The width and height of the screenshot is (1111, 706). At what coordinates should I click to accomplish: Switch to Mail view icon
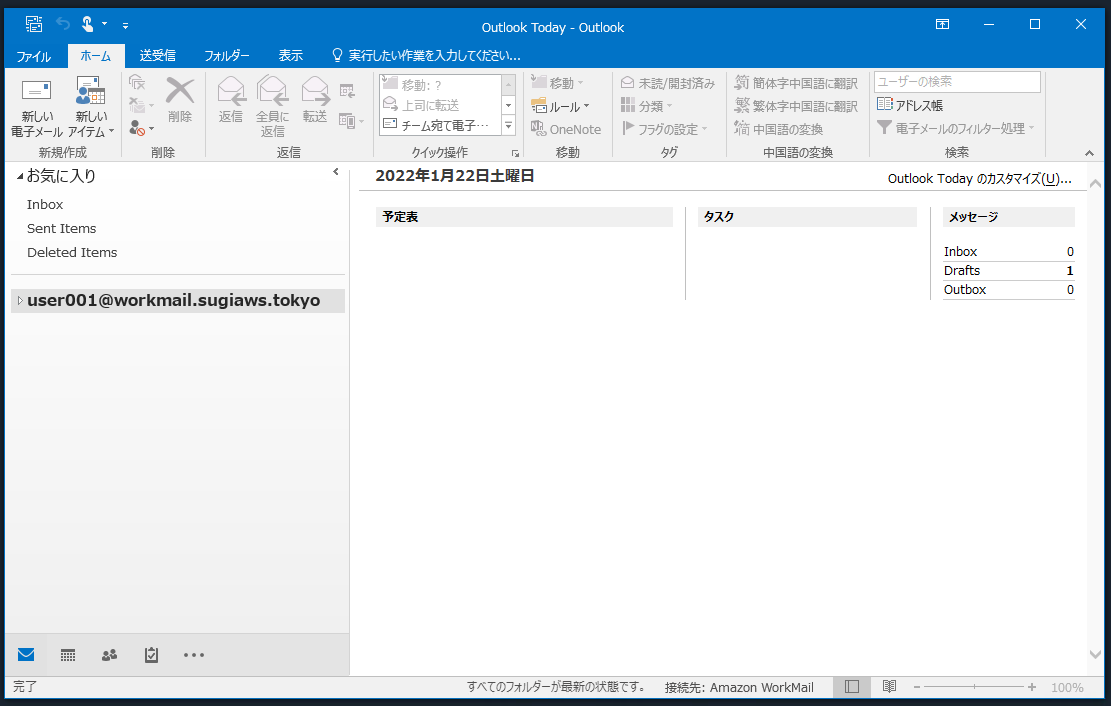point(26,655)
